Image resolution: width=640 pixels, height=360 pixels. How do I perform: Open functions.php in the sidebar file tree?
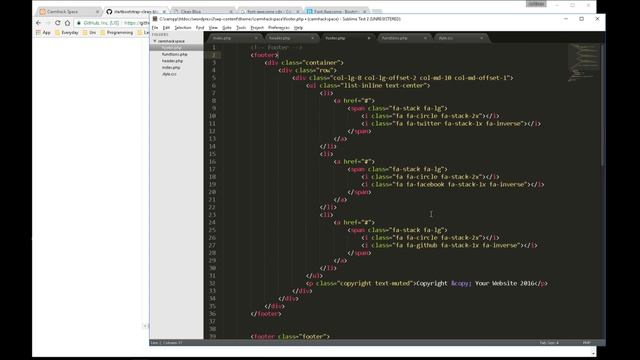[175, 54]
